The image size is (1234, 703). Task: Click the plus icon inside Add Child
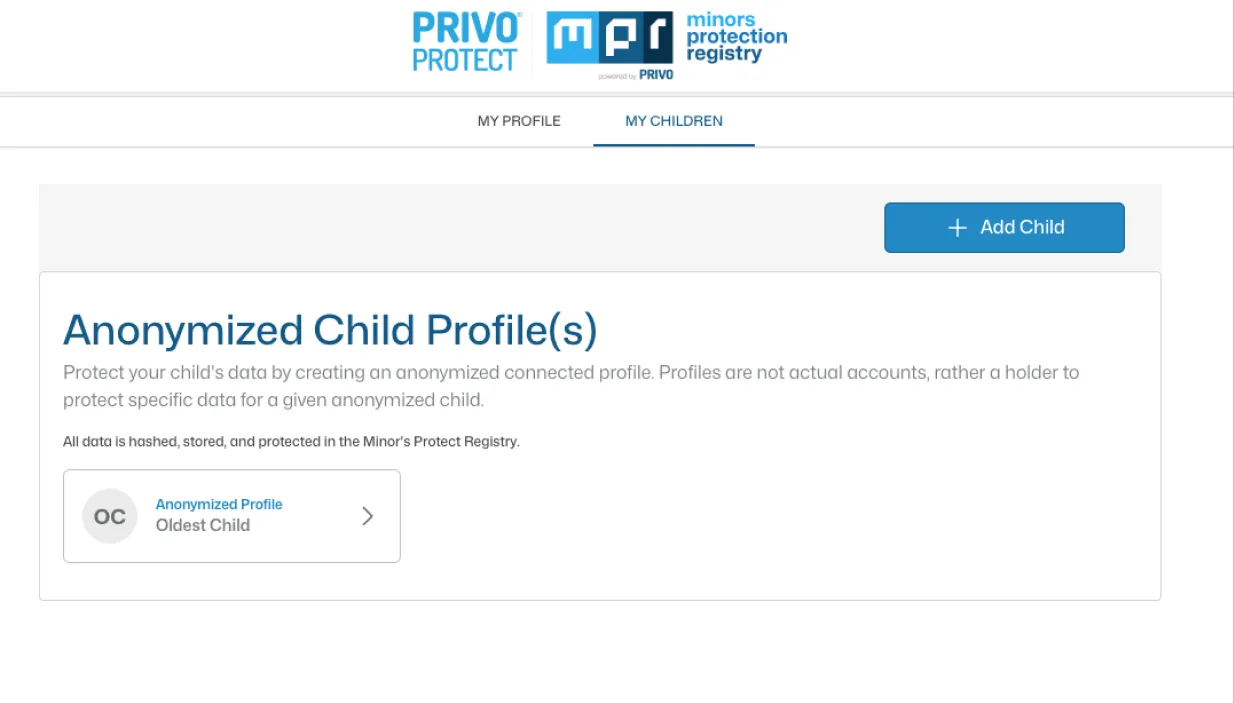click(957, 227)
